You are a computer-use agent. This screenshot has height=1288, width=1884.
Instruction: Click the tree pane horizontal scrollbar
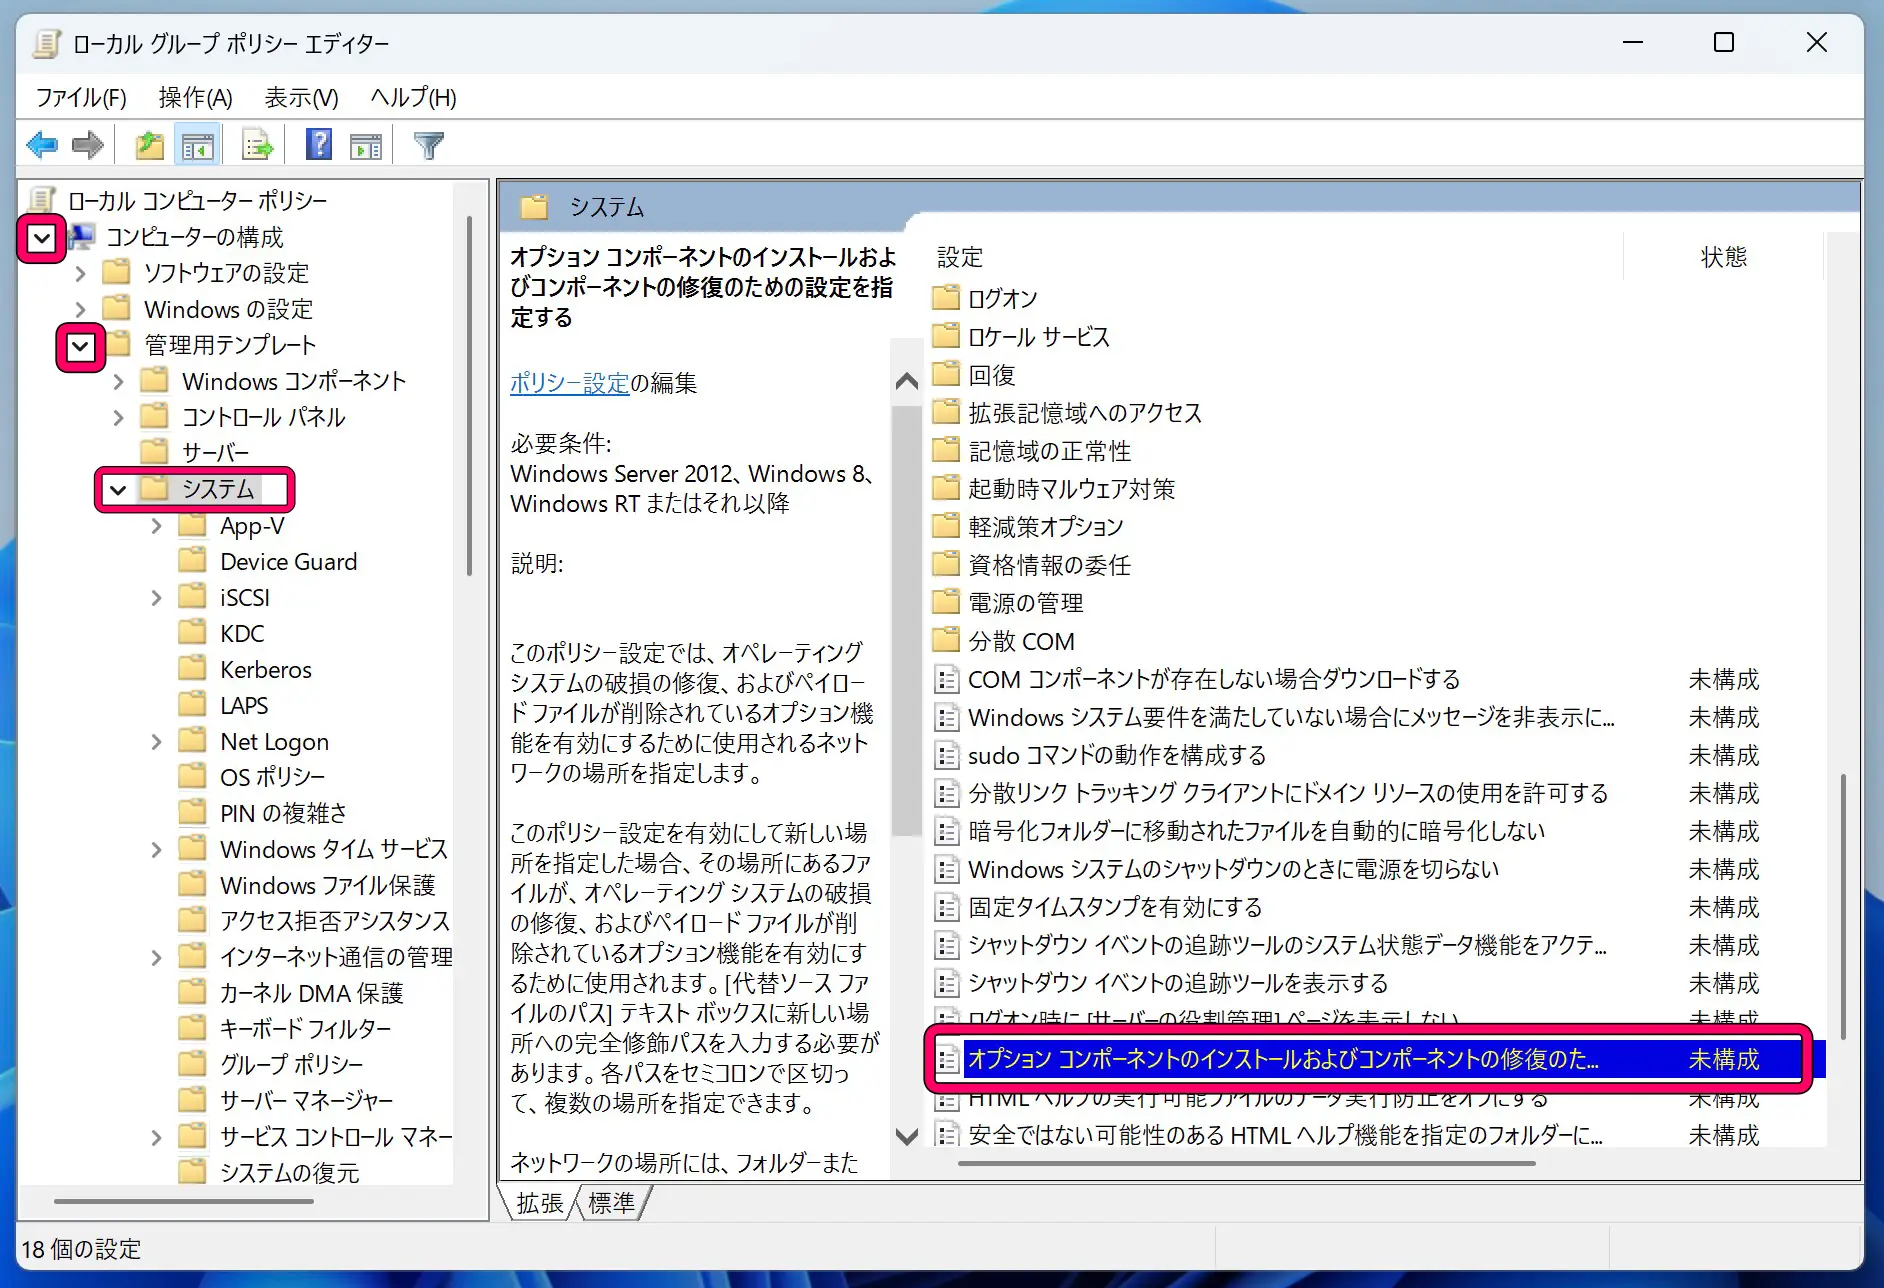[185, 1201]
